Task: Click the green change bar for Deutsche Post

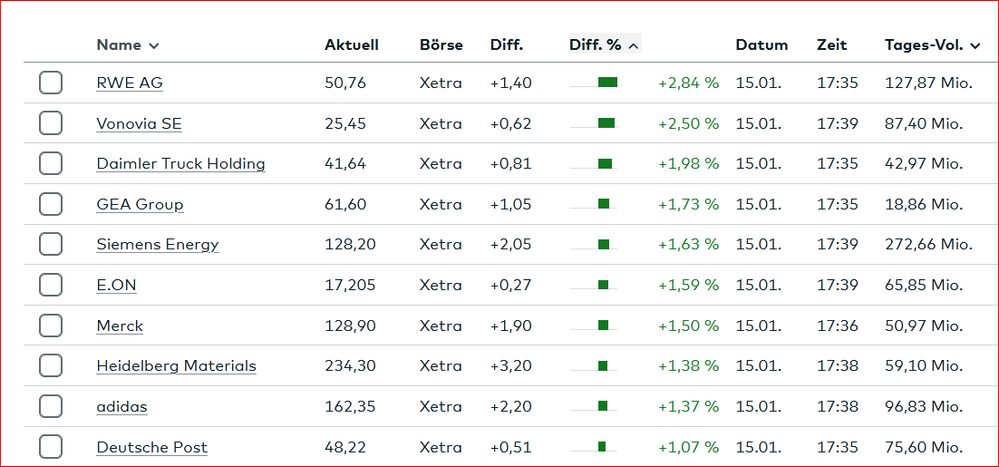Action: point(602,447)
